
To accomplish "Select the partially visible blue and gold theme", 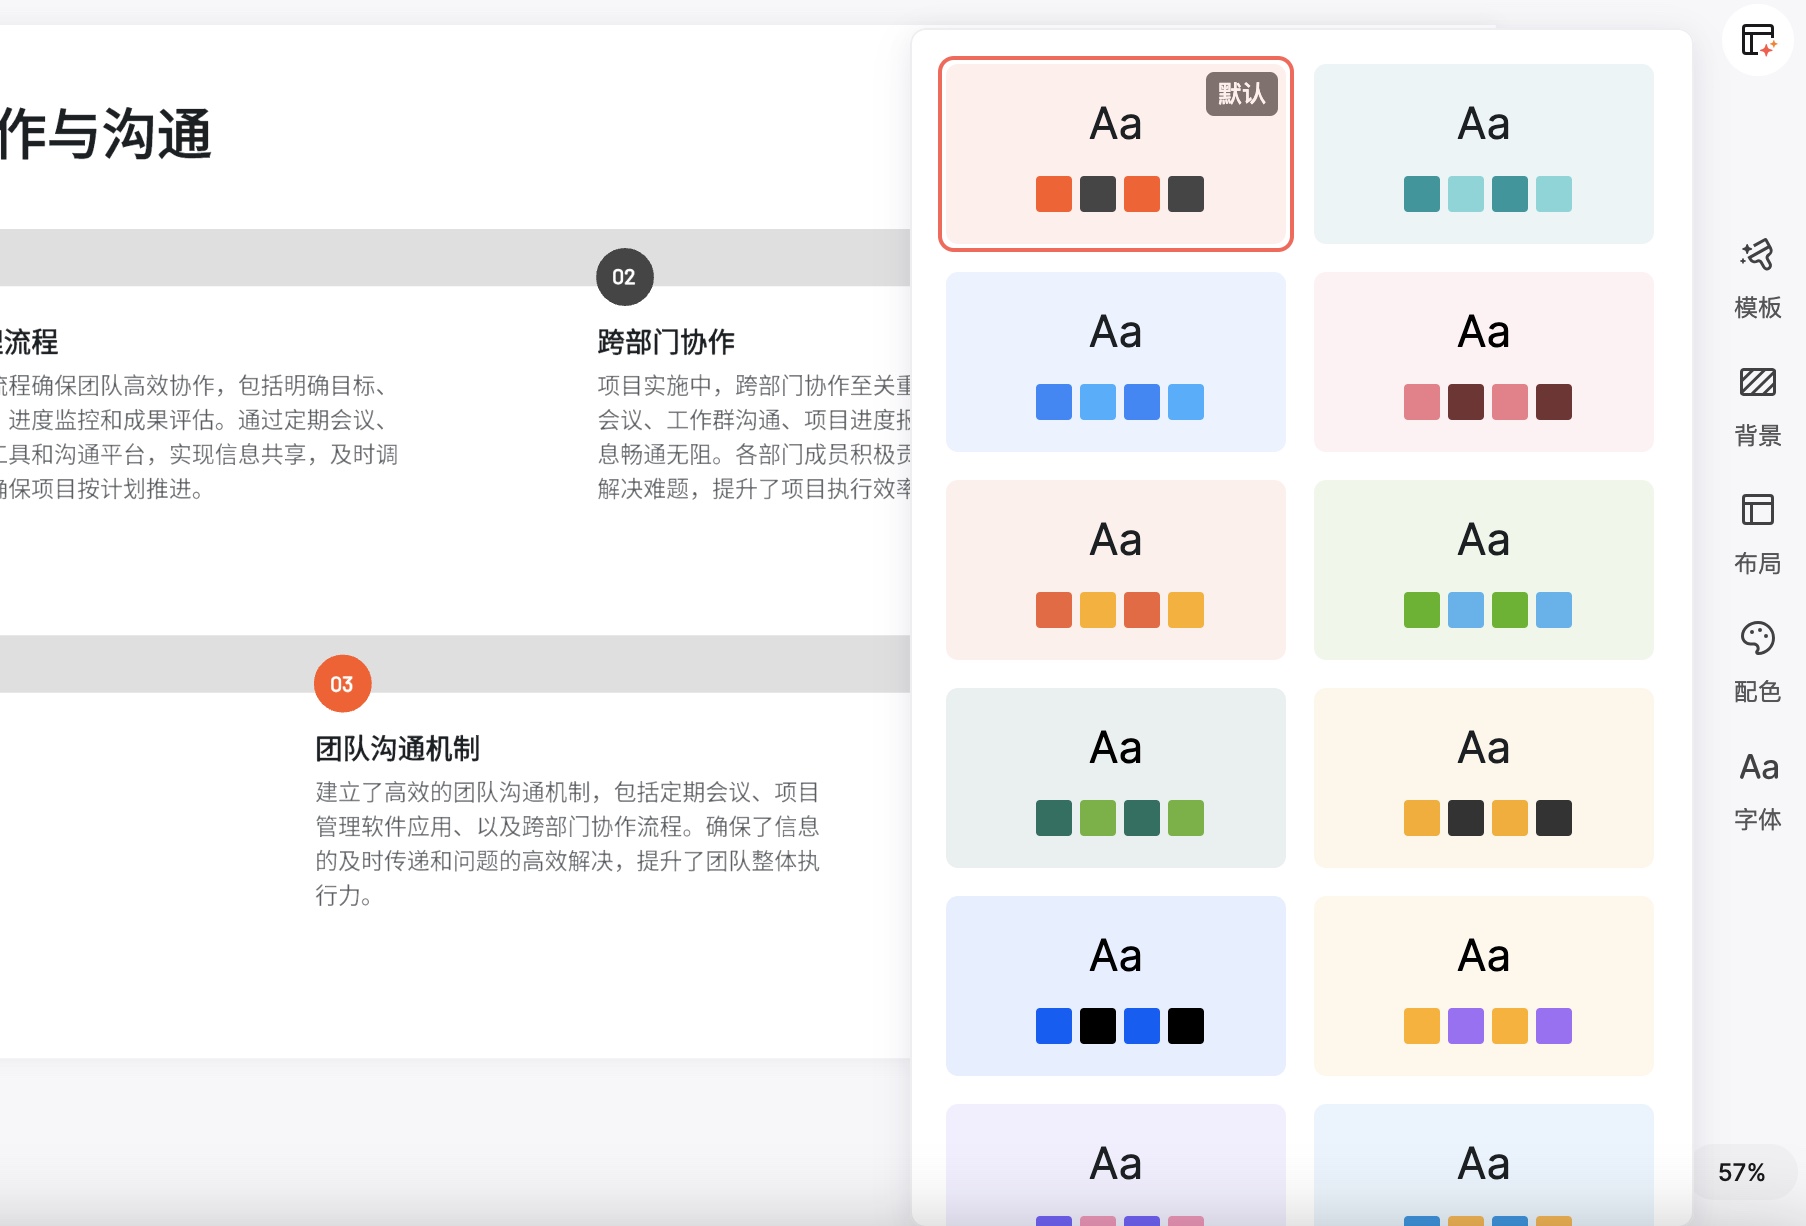I will [1484, 1165].
